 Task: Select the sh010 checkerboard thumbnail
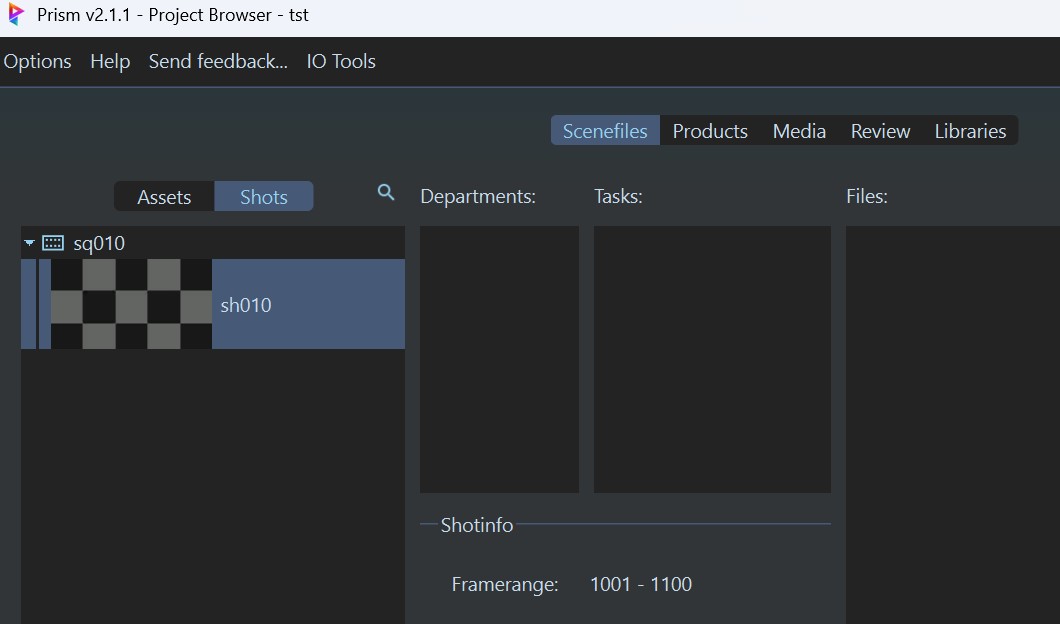point(131,304)
